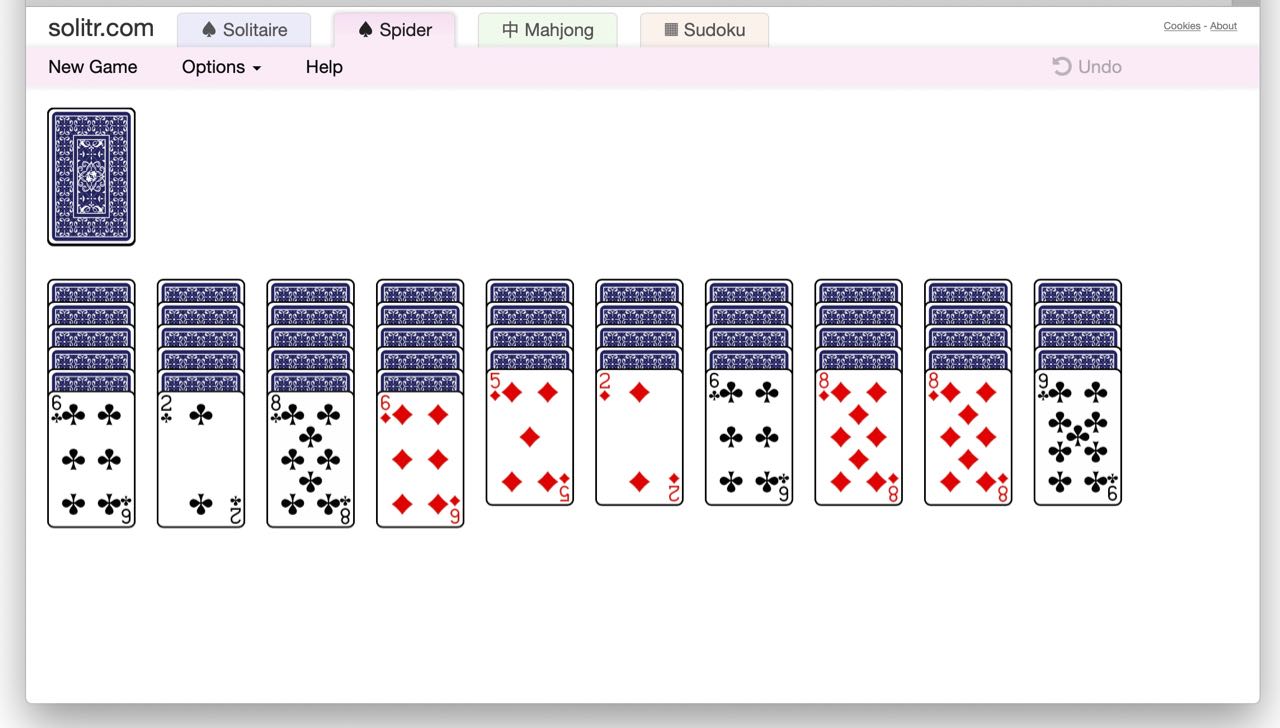Open the Help menu
The height and width of the screenshot is (728, 1280).
click(x=324, y=67)
